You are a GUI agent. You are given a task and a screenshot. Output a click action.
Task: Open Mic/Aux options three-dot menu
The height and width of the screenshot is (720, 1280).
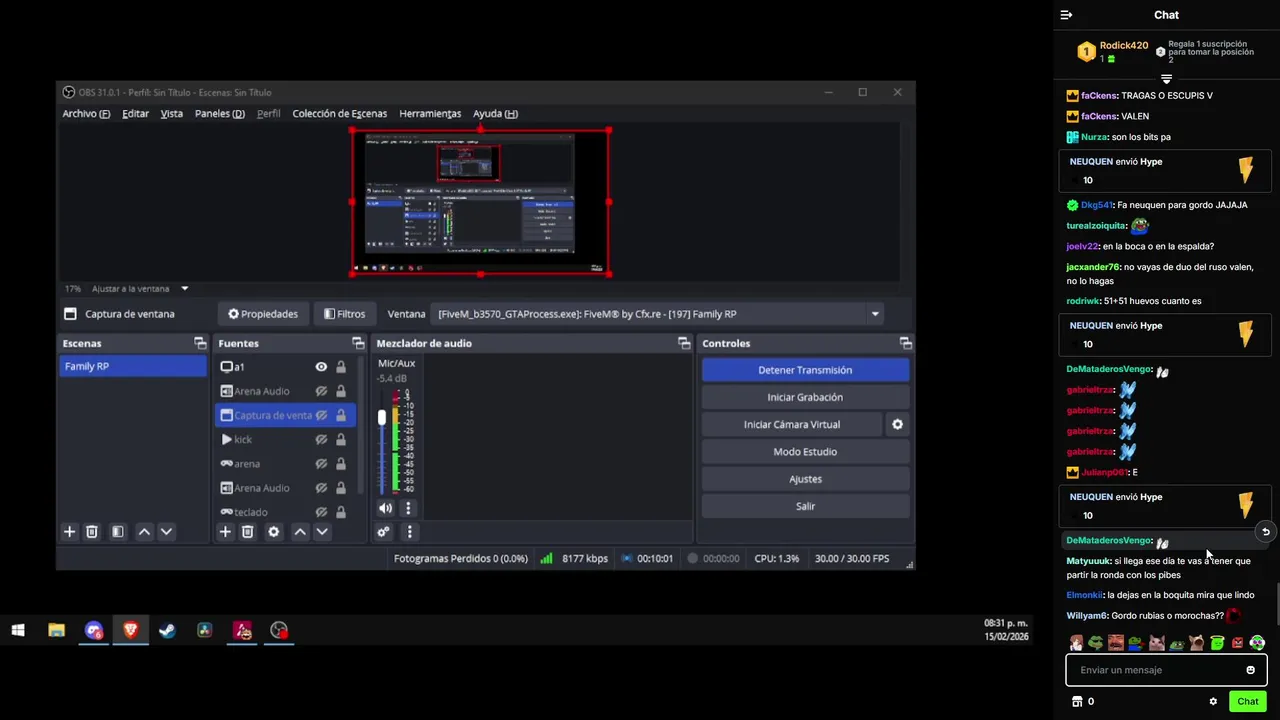(408, 508)
